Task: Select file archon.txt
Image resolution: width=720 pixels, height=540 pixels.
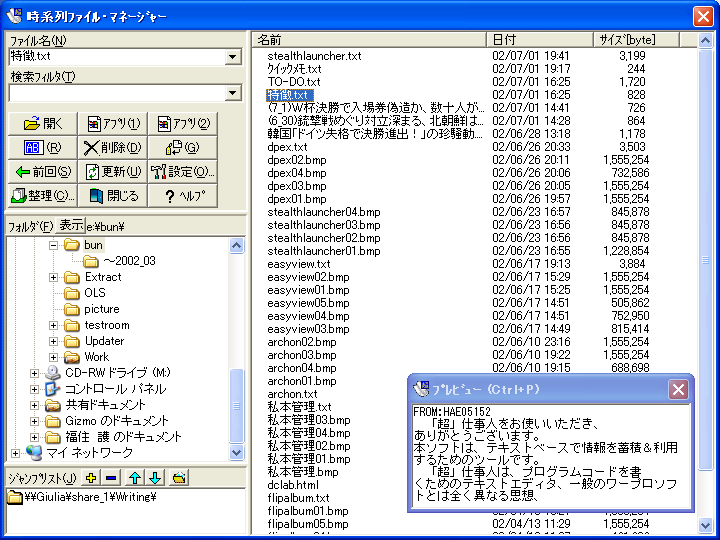Action: pyautogui.click(x=292, y=394)
